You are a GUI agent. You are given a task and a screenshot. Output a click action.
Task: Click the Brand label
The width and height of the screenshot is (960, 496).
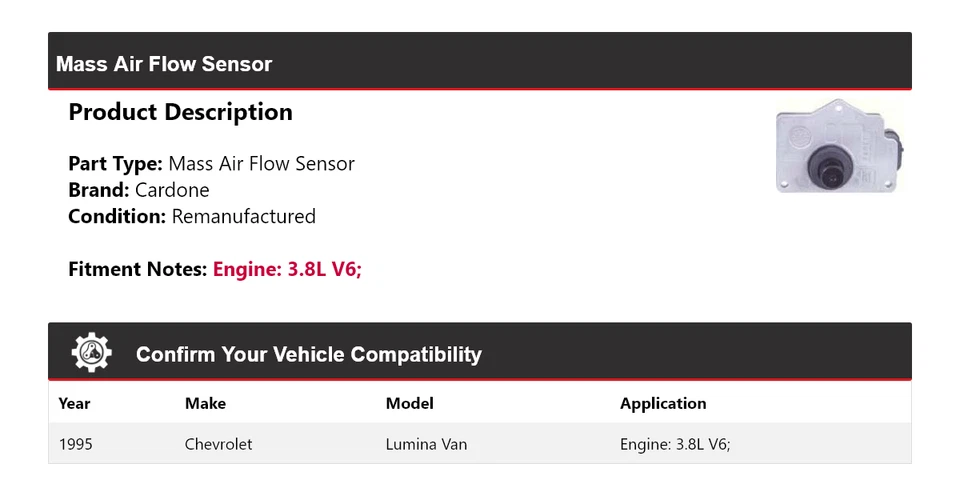pyautogui.click(x=98, y=190)
